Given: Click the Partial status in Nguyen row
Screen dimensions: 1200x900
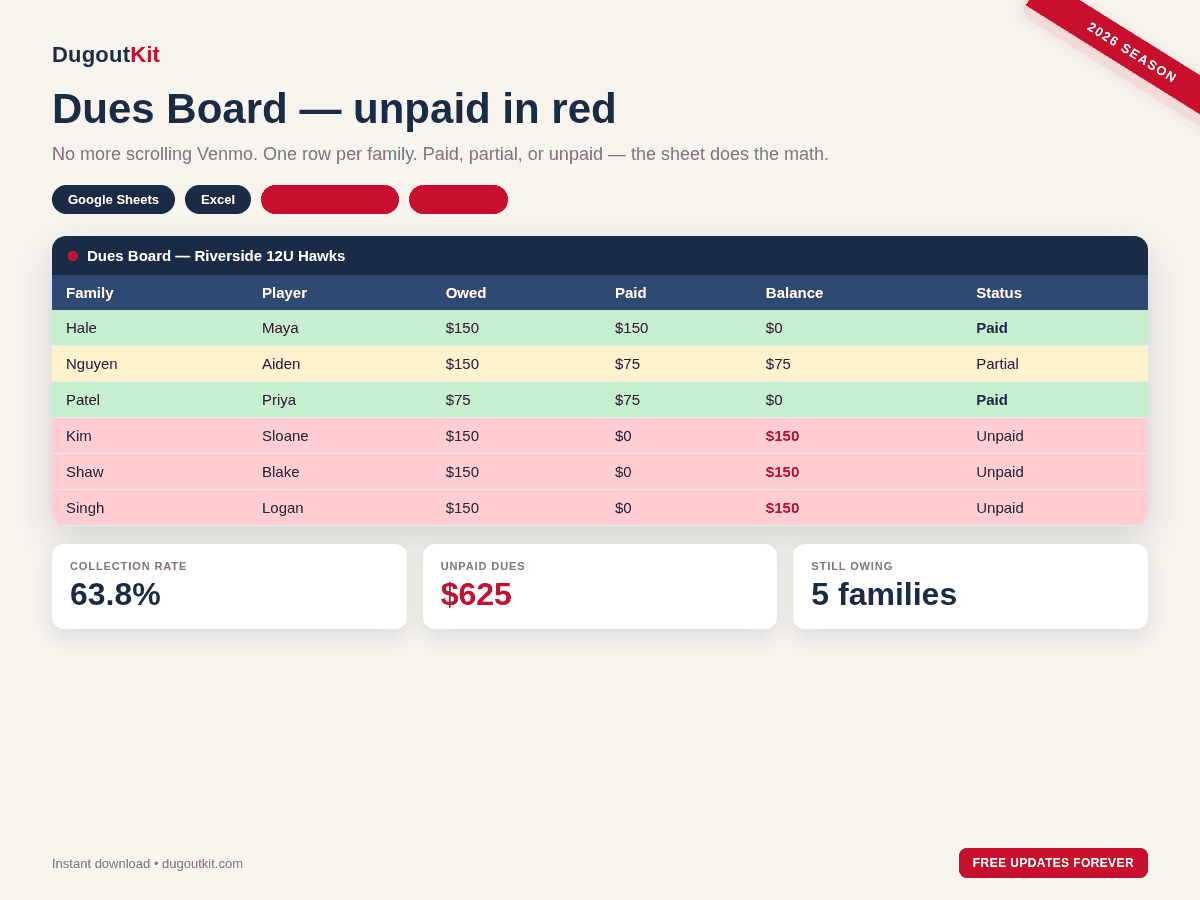Looking at the screenshot, I should (x=997, y=363).
